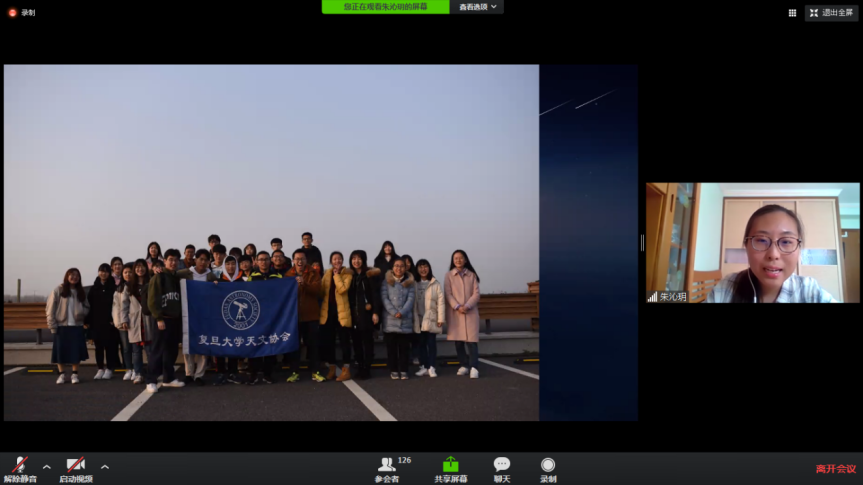Click the signal strength bars on speaker video
Viewport: 863px width, 485px height.
(x=653, y=297)
